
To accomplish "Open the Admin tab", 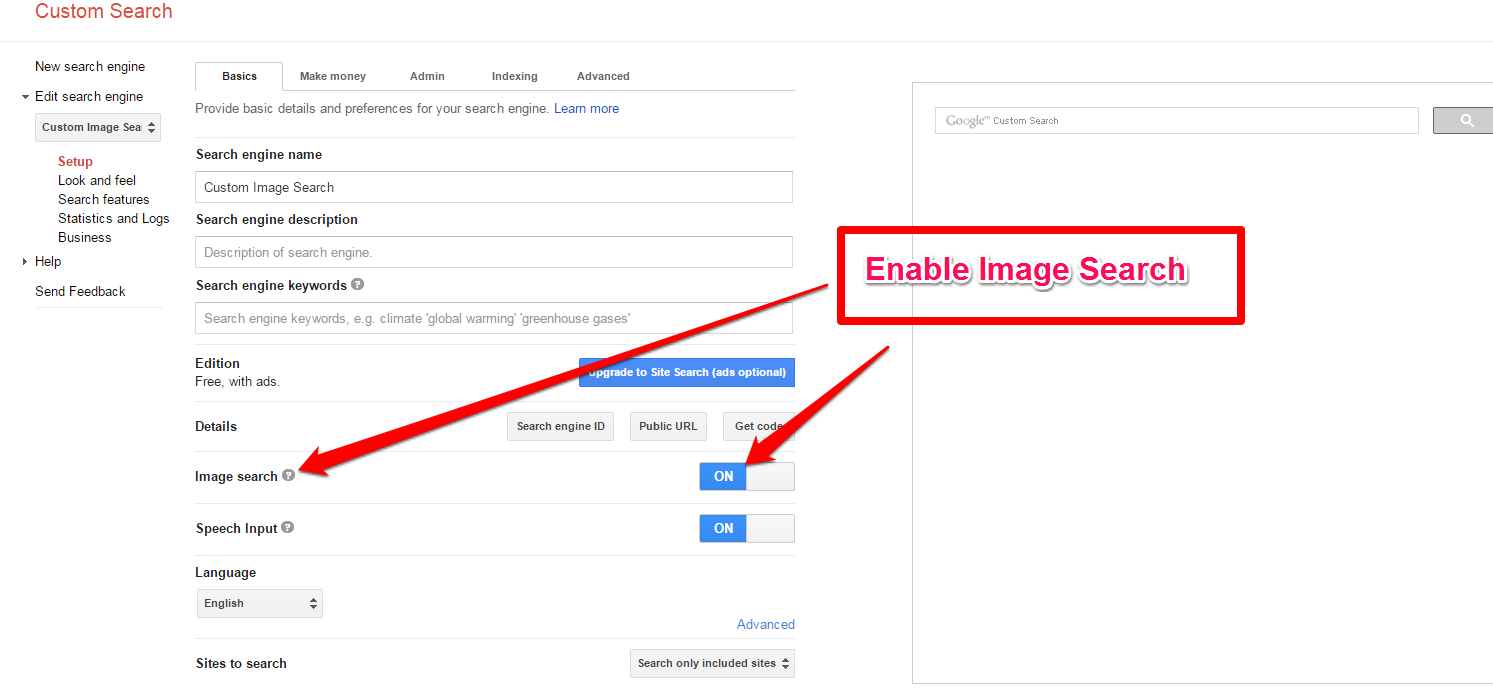I will tap(428, 76).
